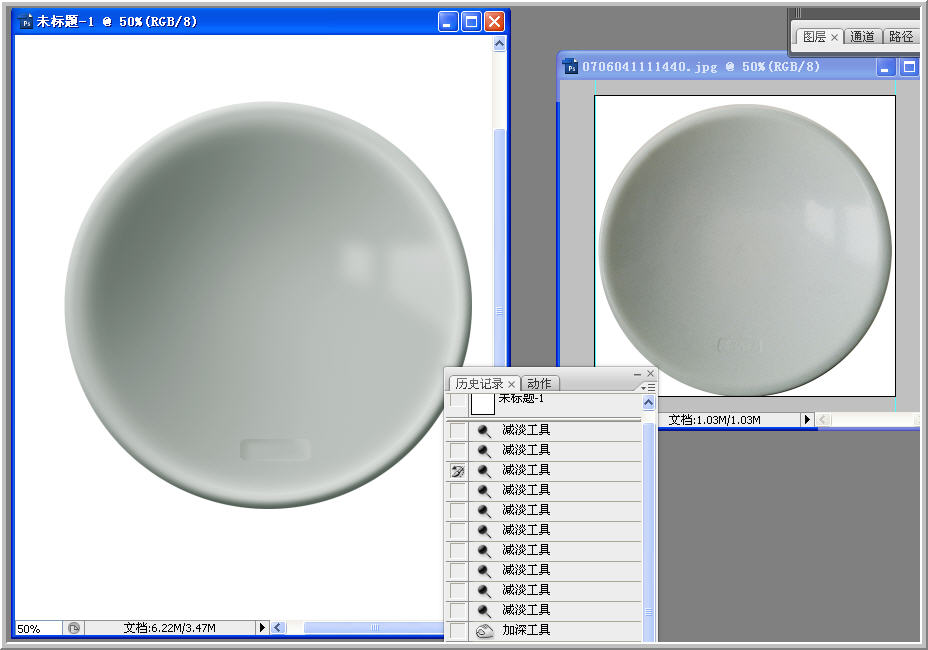Screen dimensions: 928x650
Task: Switch to the 路径 tab
Action: pos(901,37)
